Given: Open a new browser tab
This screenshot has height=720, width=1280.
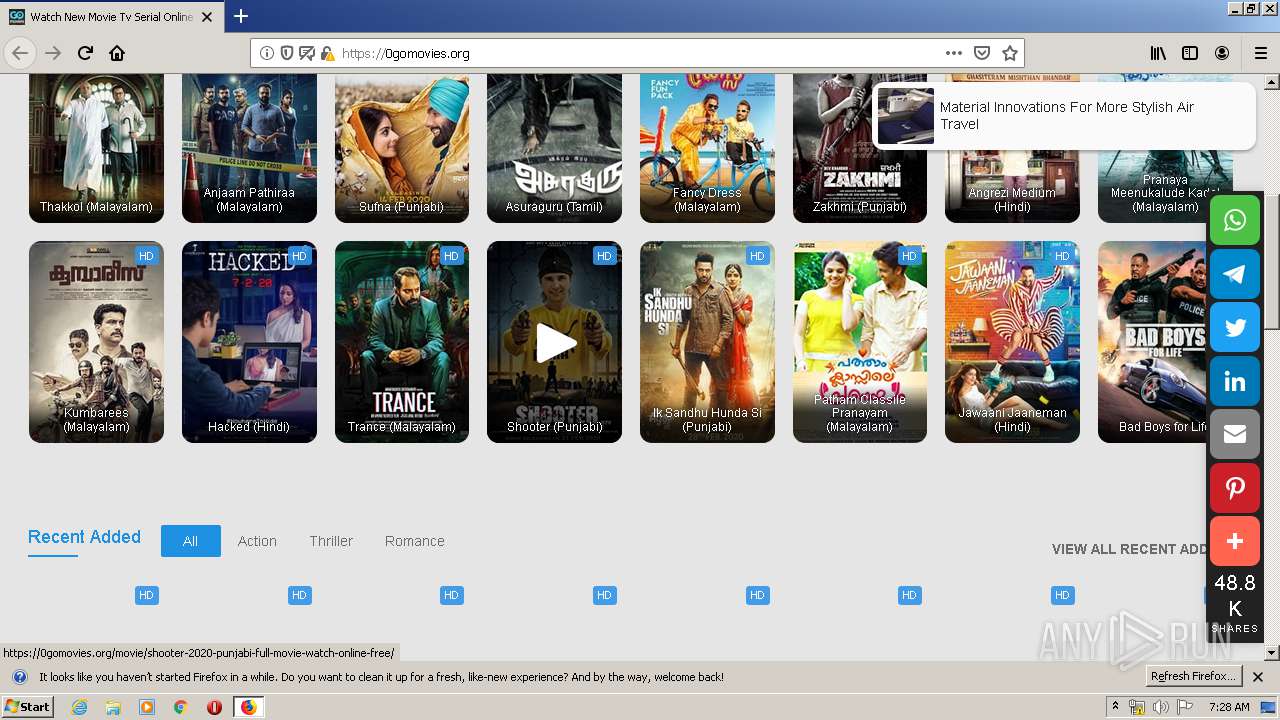Looking at the screenshot, I should pos(241,16).
